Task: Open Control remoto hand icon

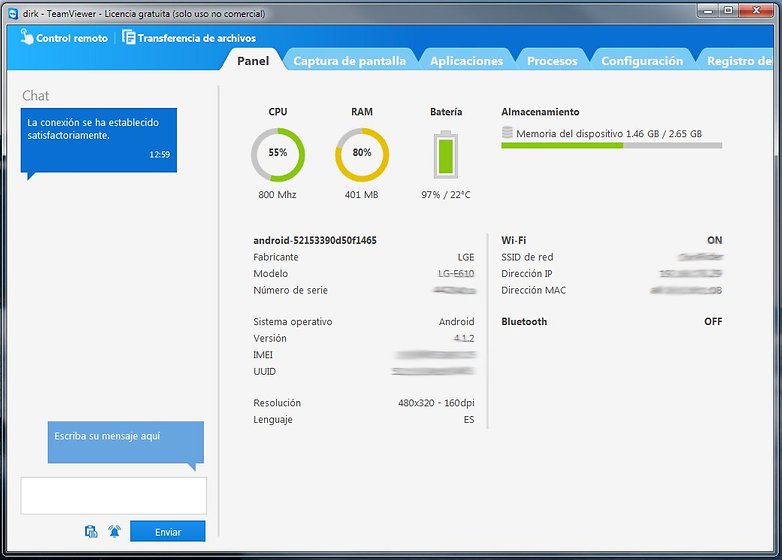Action: (26, 37)
